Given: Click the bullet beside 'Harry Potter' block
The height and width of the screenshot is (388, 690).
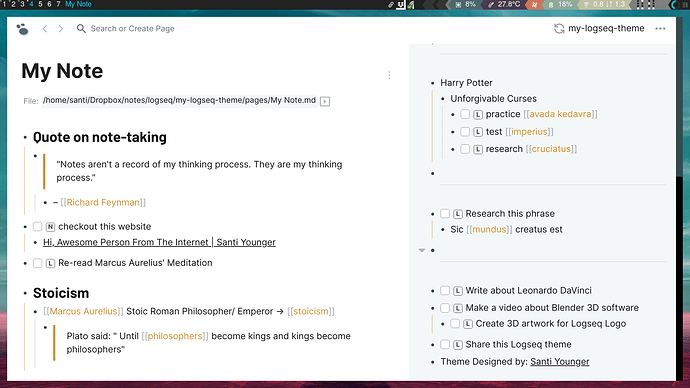Looking at the screenshot, I should tap(433, 83).
